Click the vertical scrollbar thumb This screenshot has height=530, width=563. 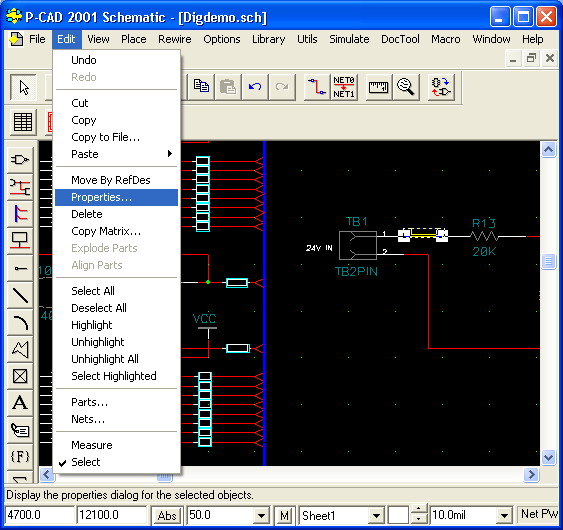[x=548, y=261]
